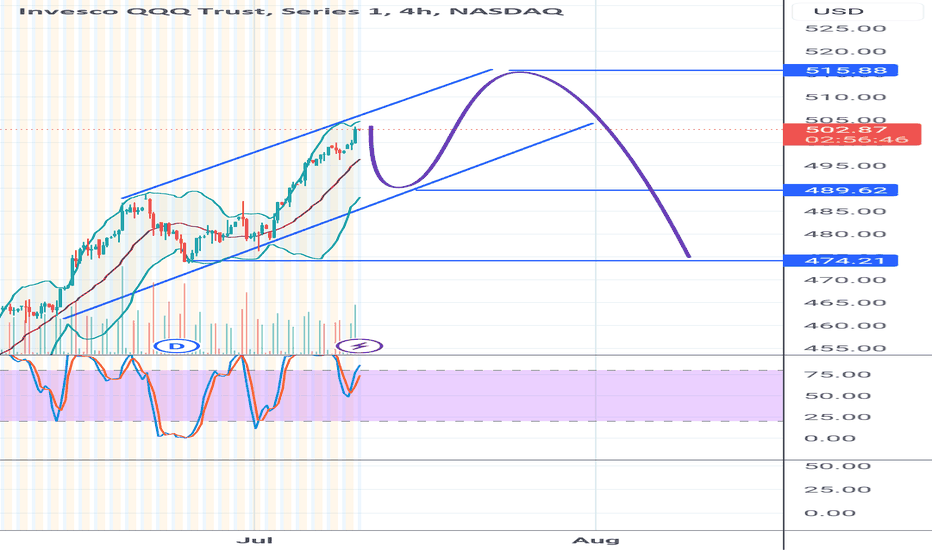Viewport: 932px width, 550px height.
Task: Click the 520.00 price axis label
Action: point(845,52)
